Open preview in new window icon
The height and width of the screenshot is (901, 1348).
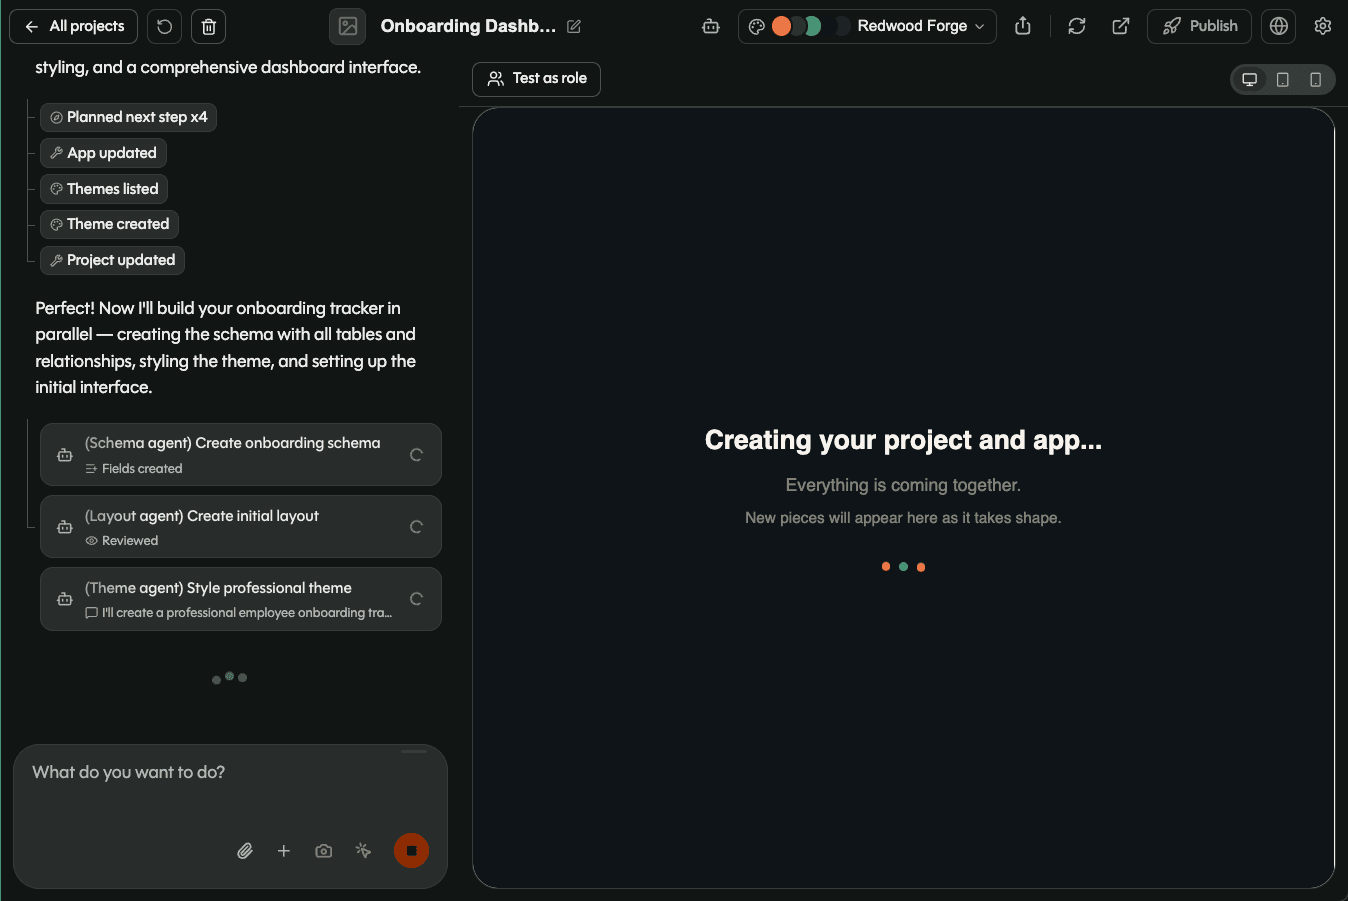(1121, 26)
